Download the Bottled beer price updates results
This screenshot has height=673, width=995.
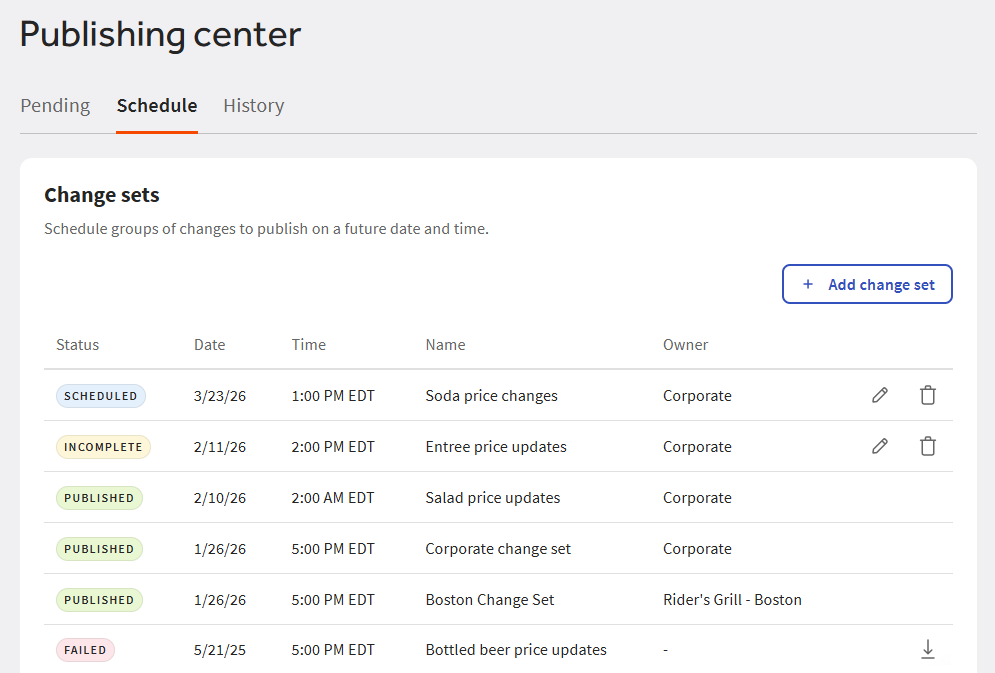coord(927,649)
